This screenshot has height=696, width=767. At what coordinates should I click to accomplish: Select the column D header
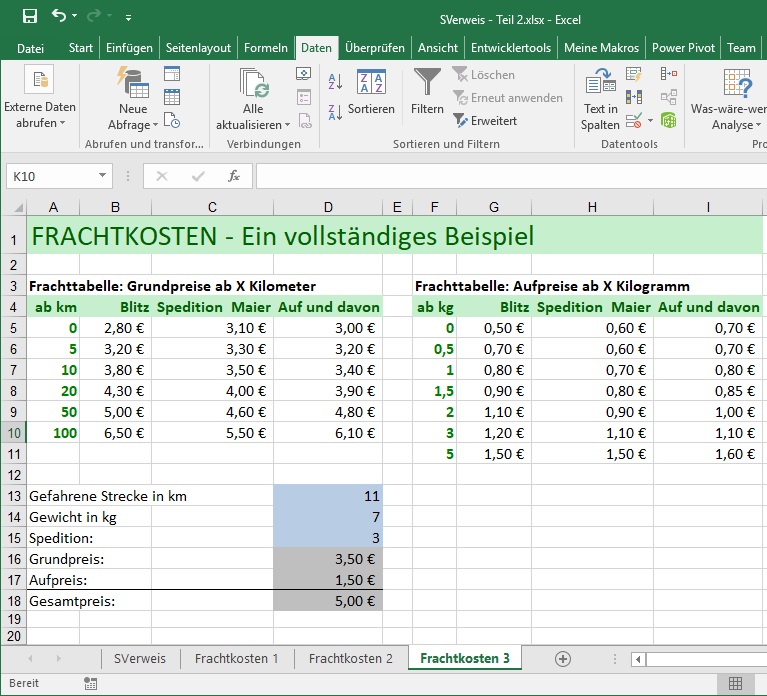328,207
